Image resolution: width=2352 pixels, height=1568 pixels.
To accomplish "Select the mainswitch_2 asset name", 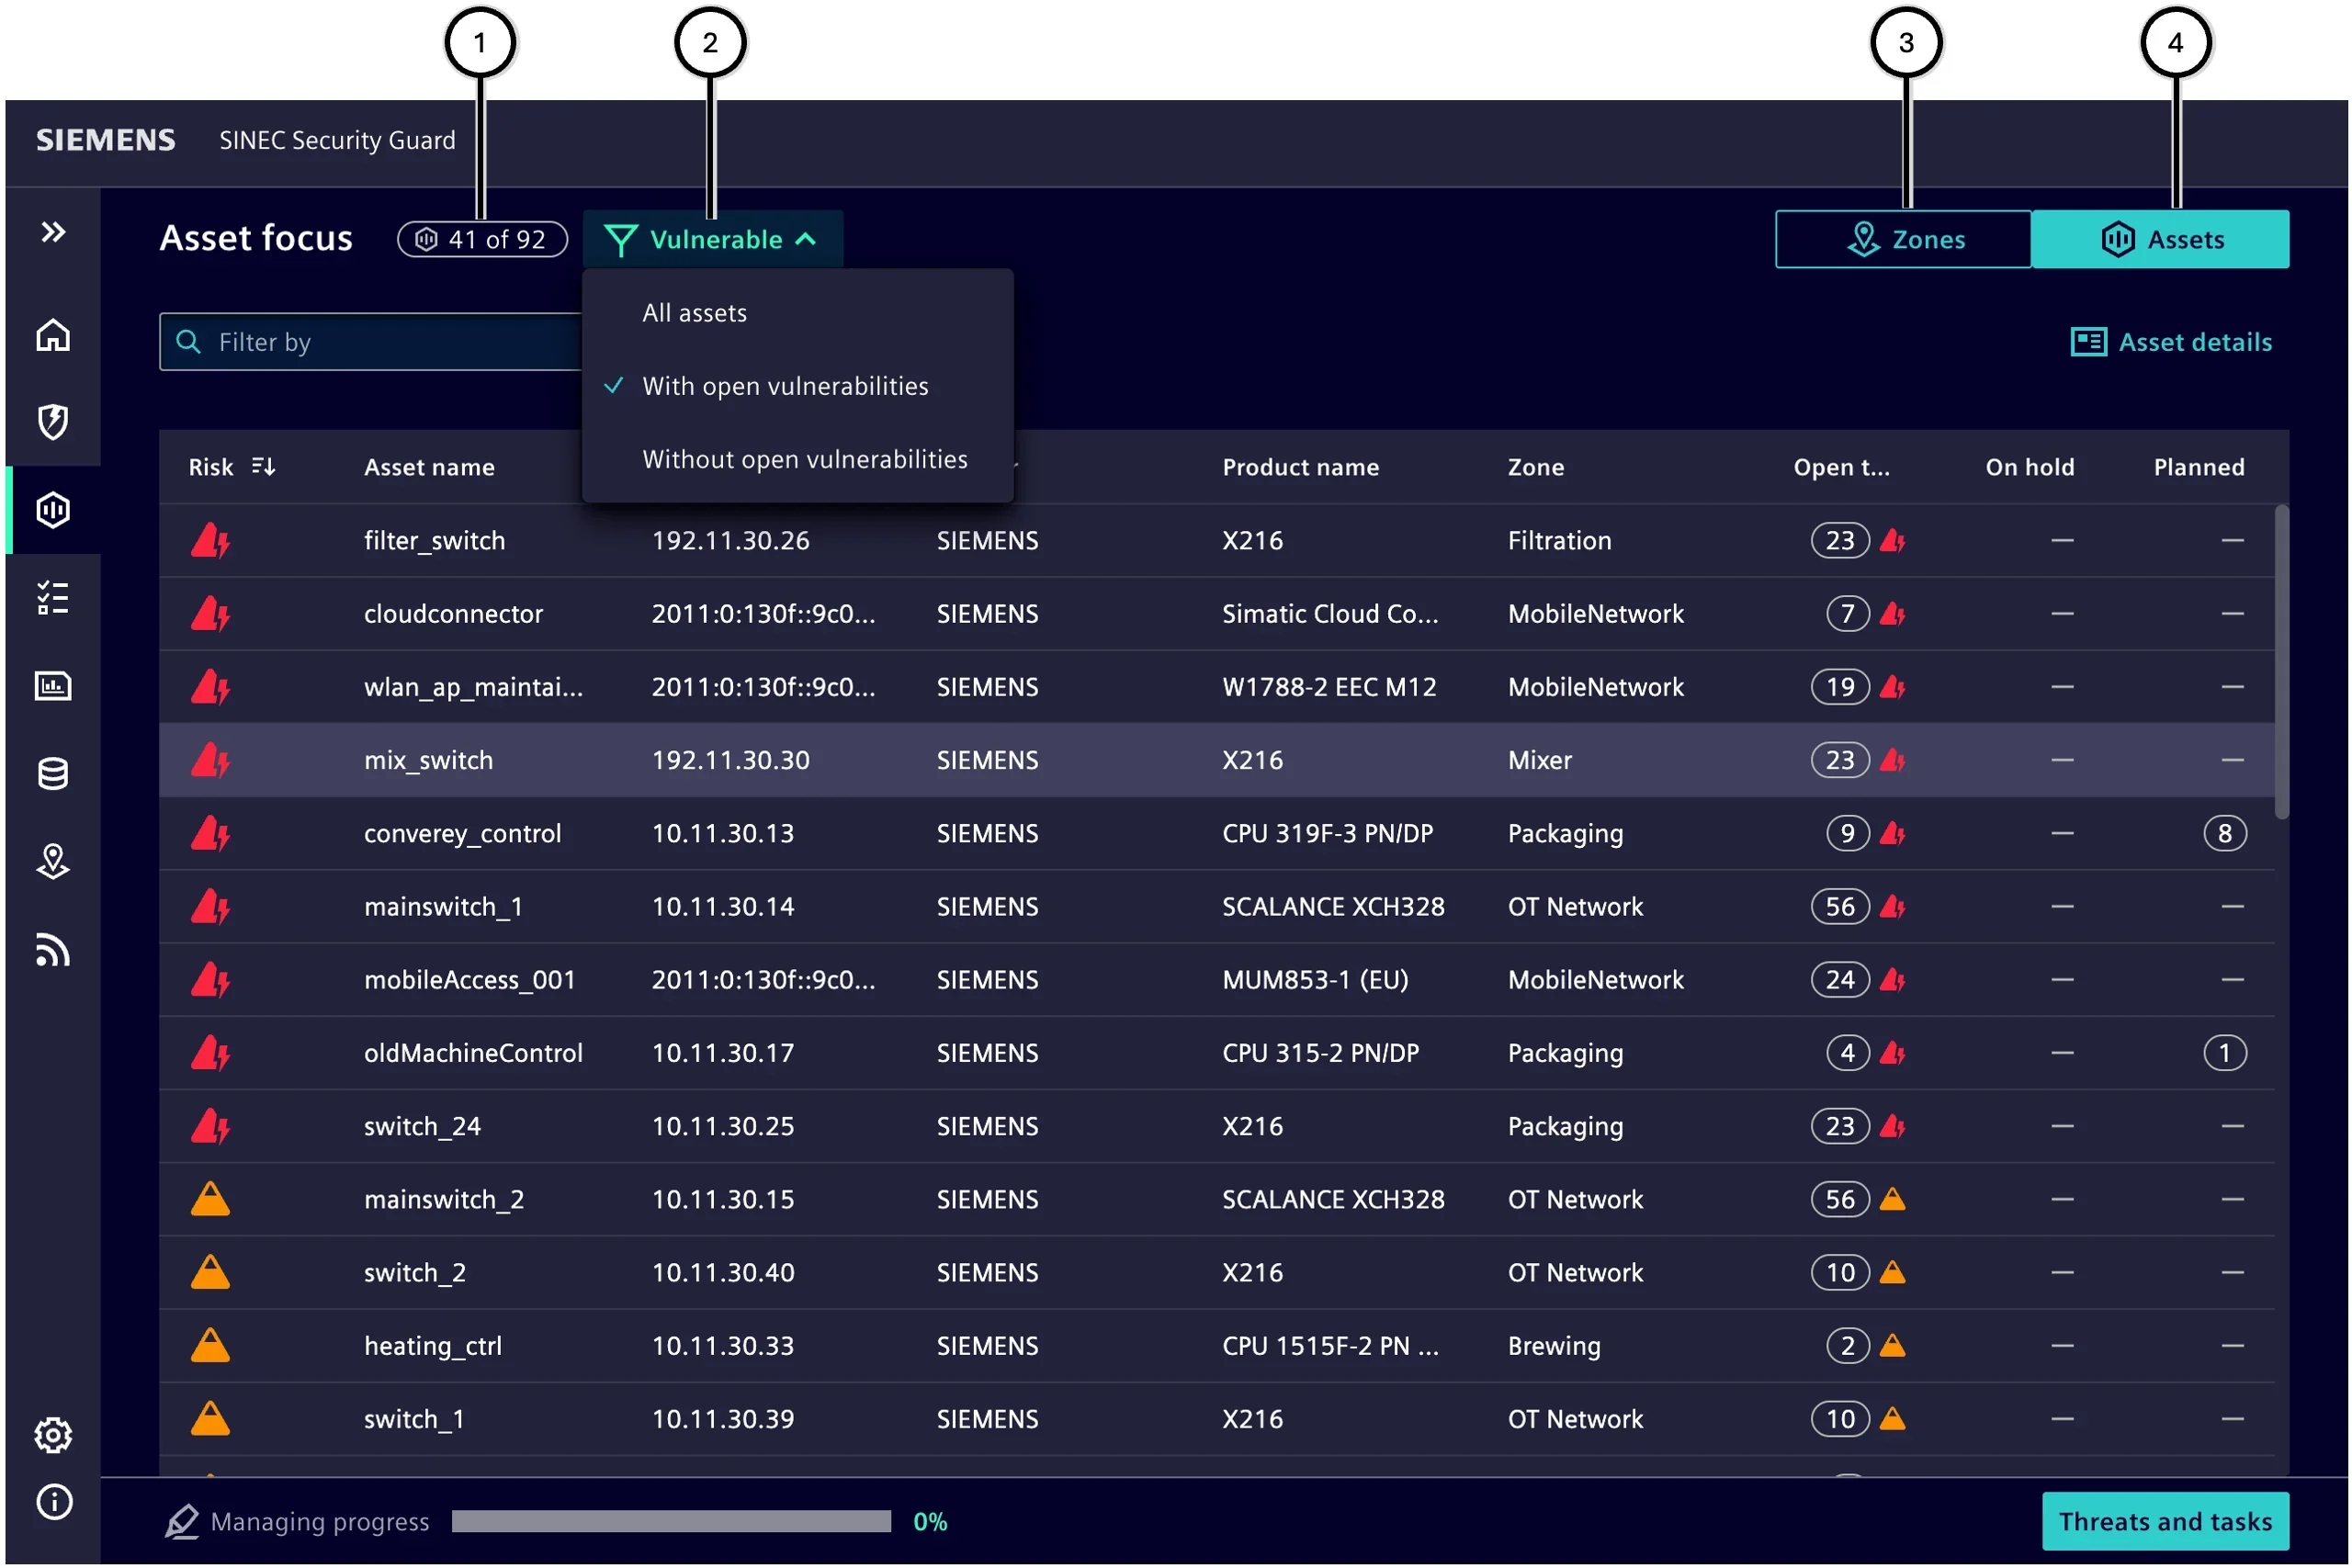I will click(444, 1199).
